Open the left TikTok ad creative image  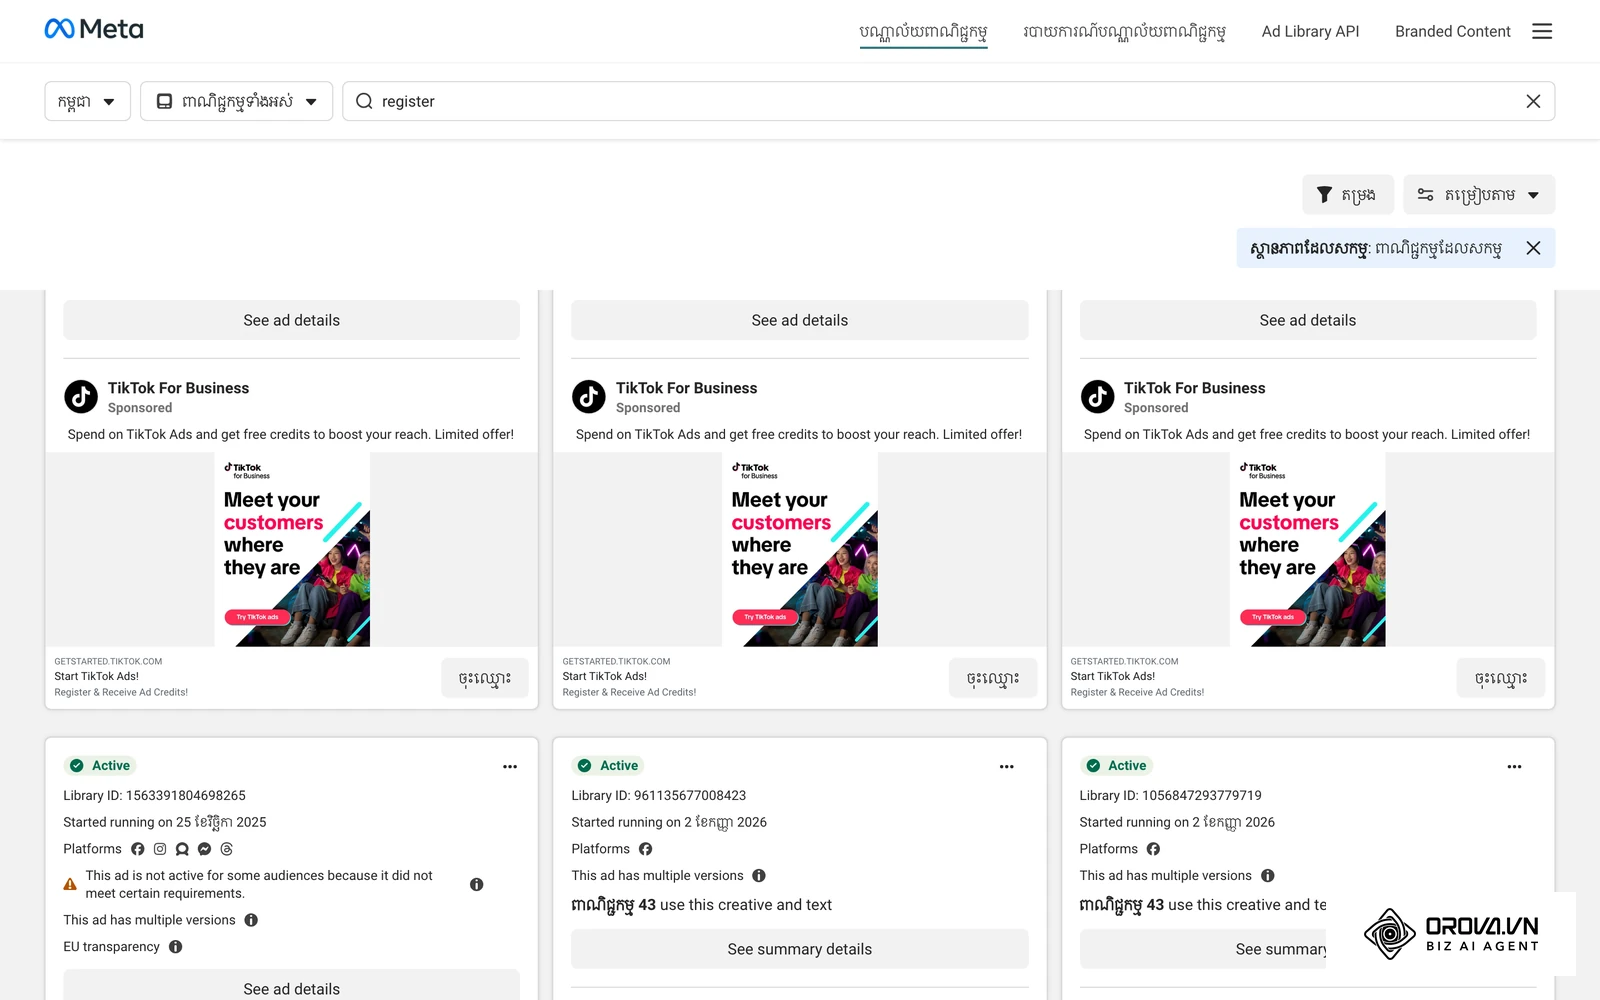point(292,549)
